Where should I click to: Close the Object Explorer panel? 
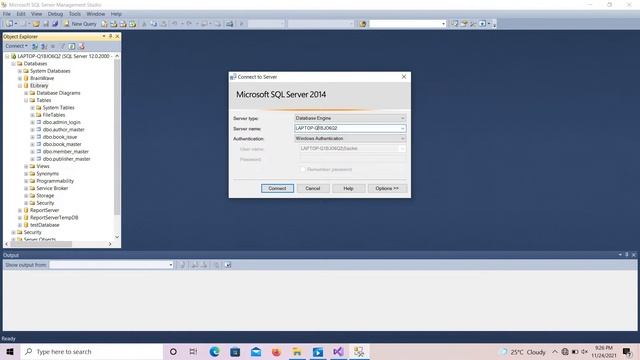point(117,36)
